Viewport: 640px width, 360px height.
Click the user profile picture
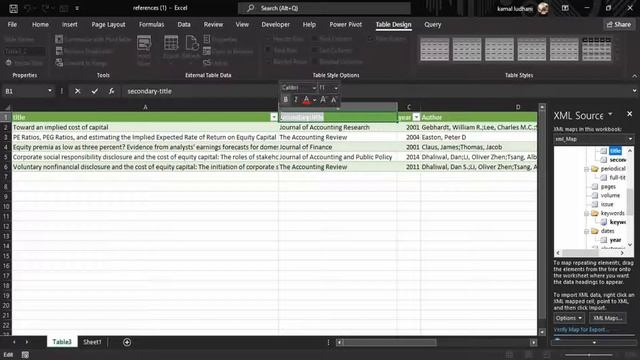point(543,8)
